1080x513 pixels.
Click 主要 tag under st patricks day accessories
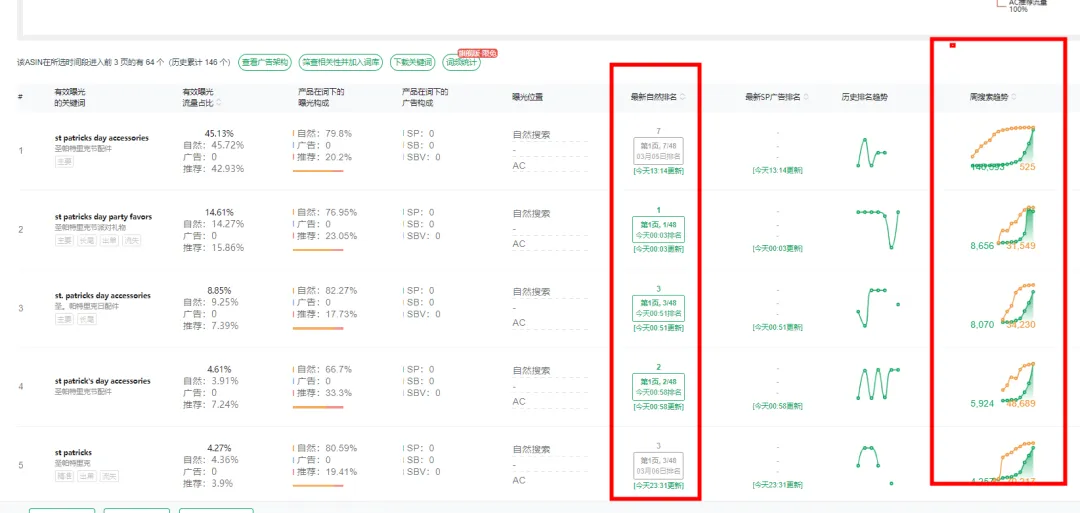(64, 161)
